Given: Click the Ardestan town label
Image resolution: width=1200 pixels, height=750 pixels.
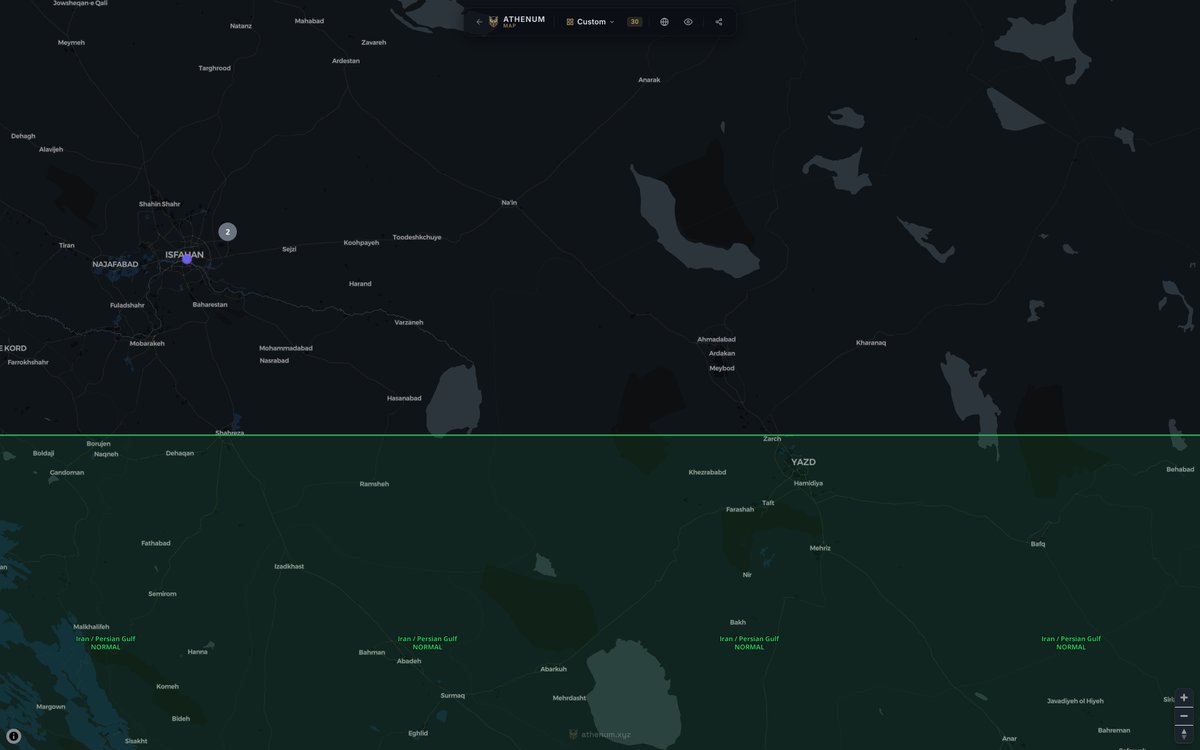Looking at the screenshot, I should click(x=346, y=61).
